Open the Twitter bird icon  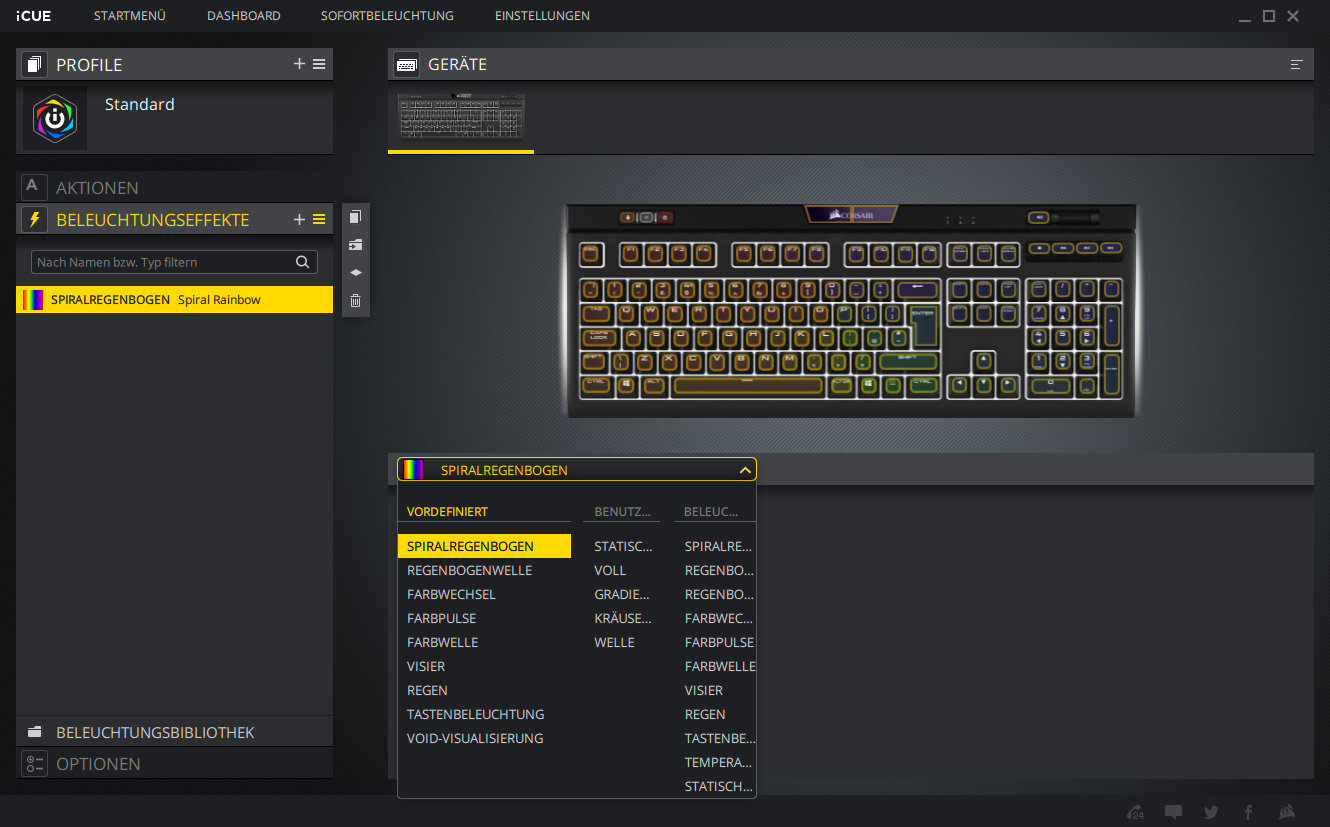tap(1211, 812)
